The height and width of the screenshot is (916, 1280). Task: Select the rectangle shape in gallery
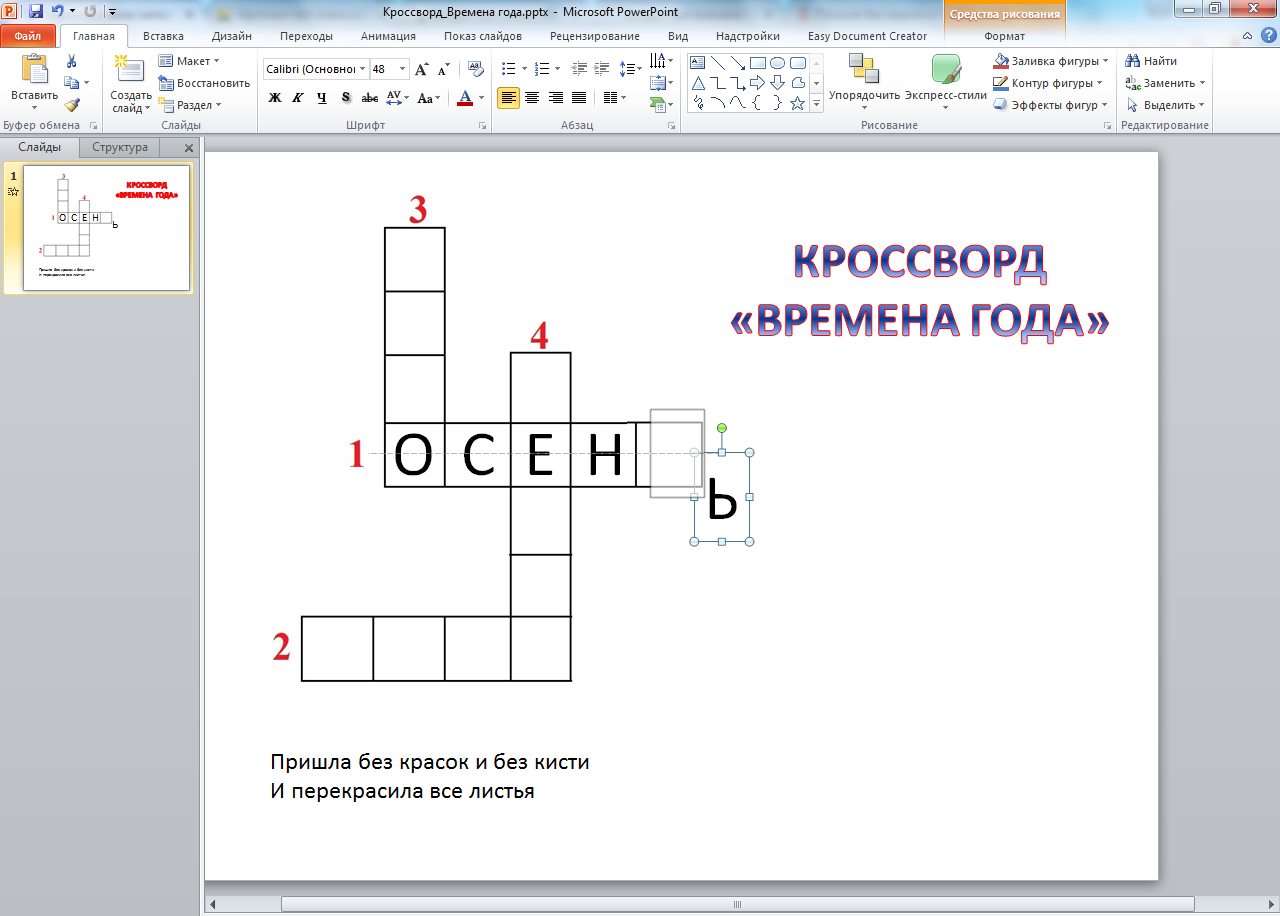pos(757,62)
